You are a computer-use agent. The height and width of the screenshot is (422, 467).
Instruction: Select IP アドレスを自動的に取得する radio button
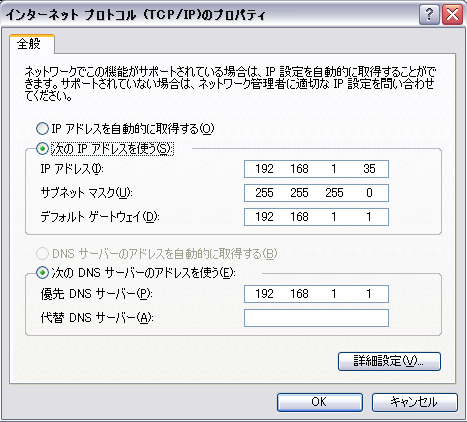click(x=42, y=128)
